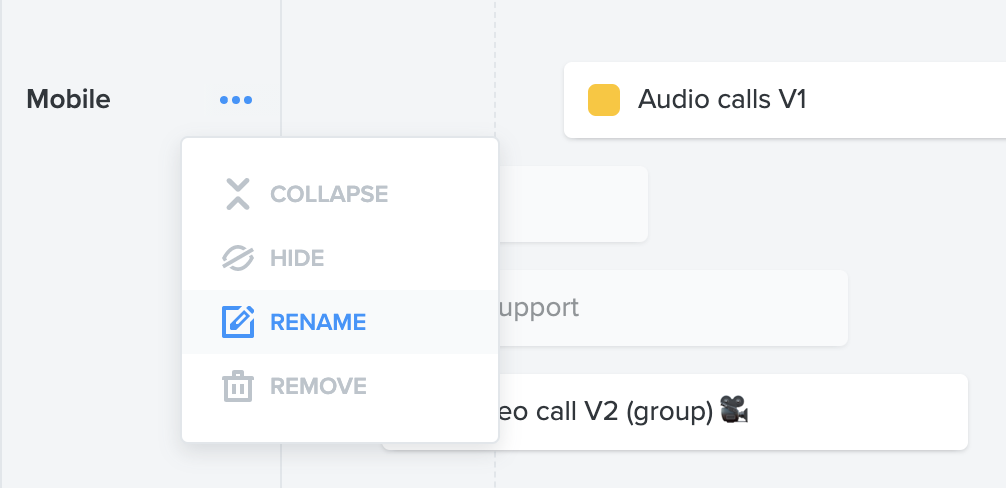Click the blank white area below REMOVE in menu

click(x=340, y=425)
